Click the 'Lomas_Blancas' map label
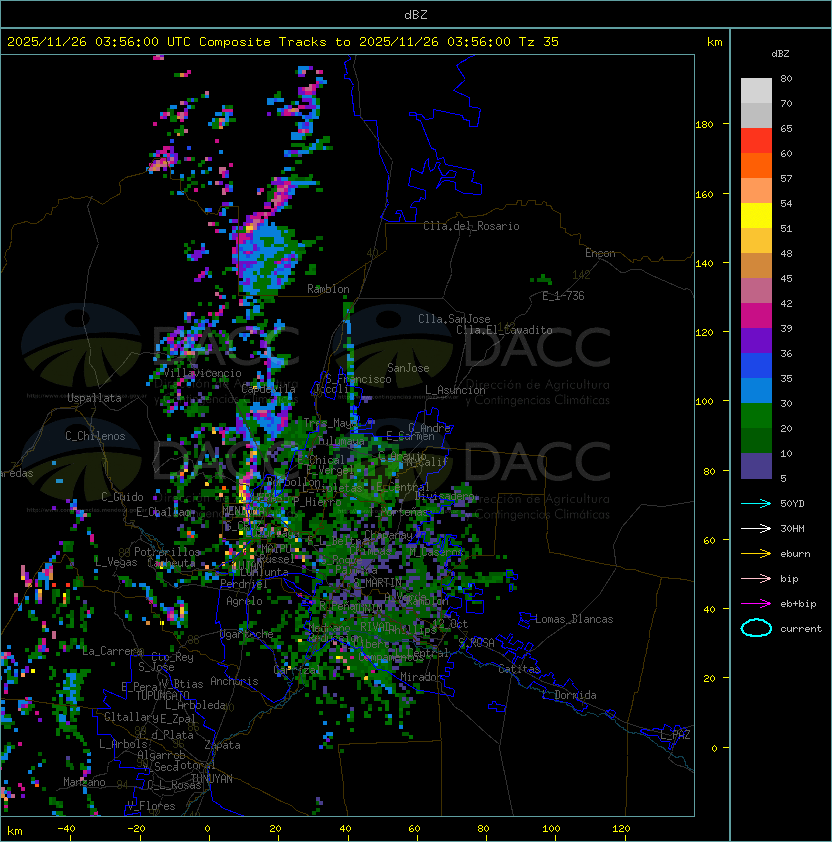This screenshot has width=832, height=842. 574,619
